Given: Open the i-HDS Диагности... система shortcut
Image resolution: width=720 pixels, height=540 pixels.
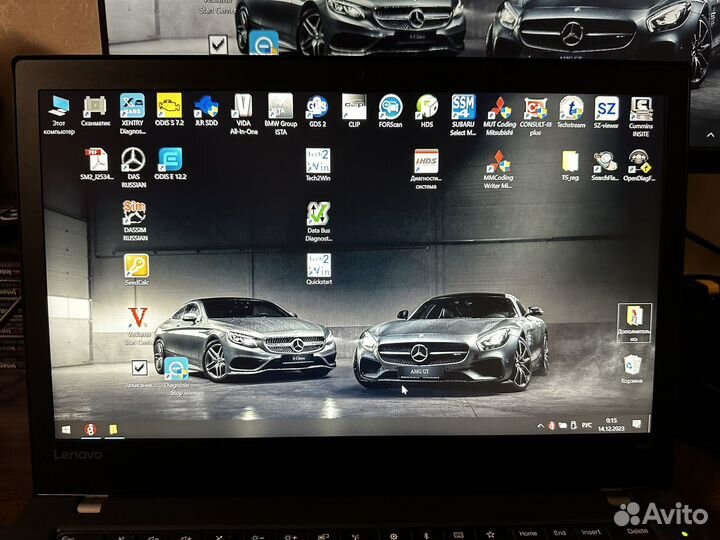Looking at the screenshot, I should pos(426,169).
